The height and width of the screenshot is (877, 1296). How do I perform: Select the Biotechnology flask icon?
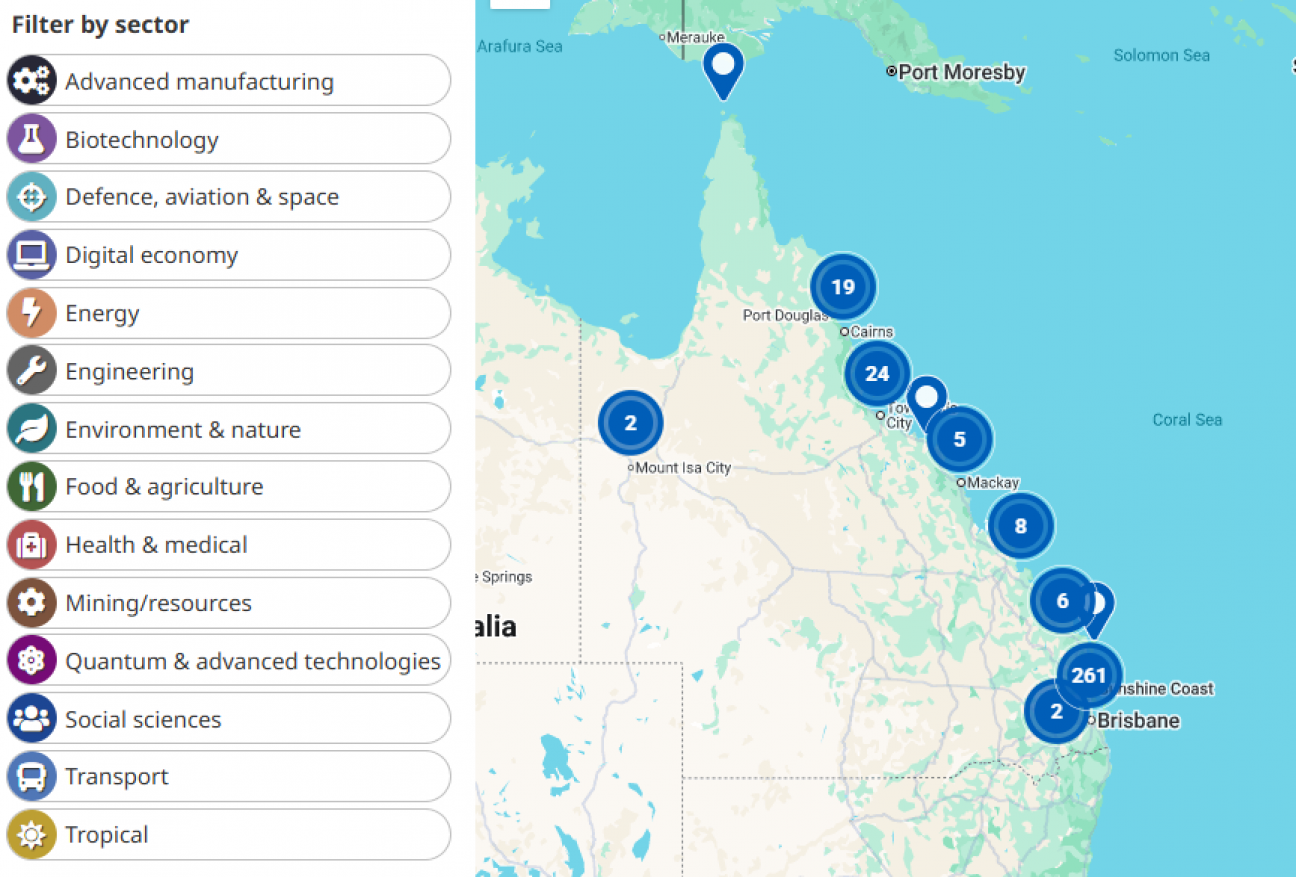tap(32, 139)
